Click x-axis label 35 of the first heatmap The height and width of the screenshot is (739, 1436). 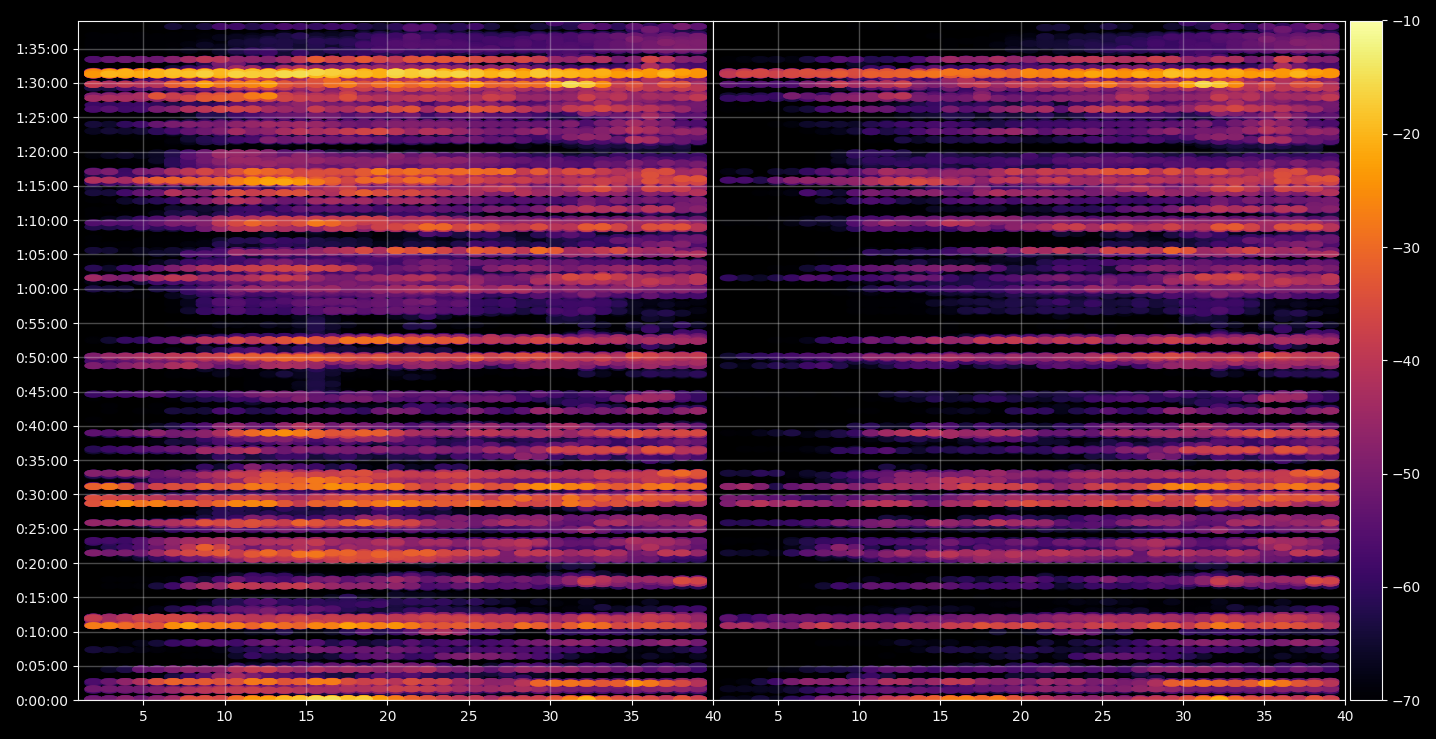[x=632, y=716]
